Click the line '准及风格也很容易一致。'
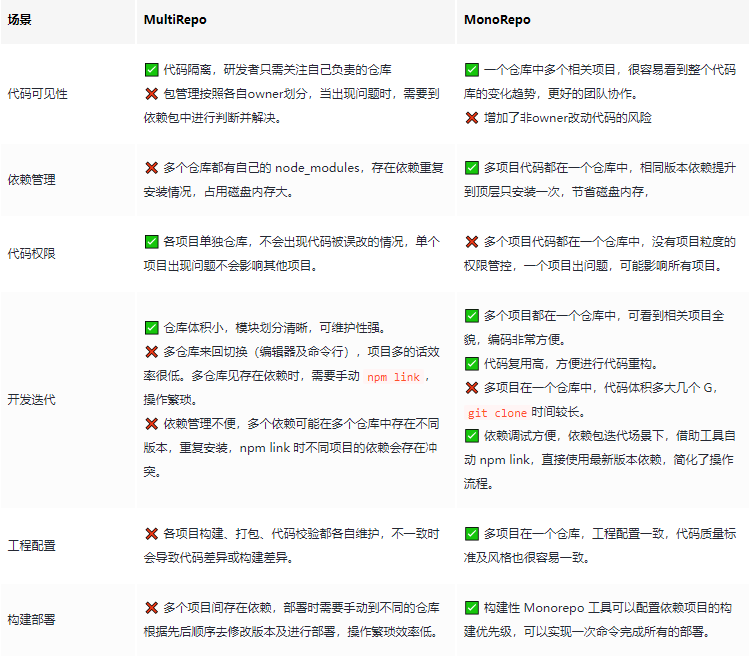Viewport: 749px width, 657px height. tap(527, 558)
